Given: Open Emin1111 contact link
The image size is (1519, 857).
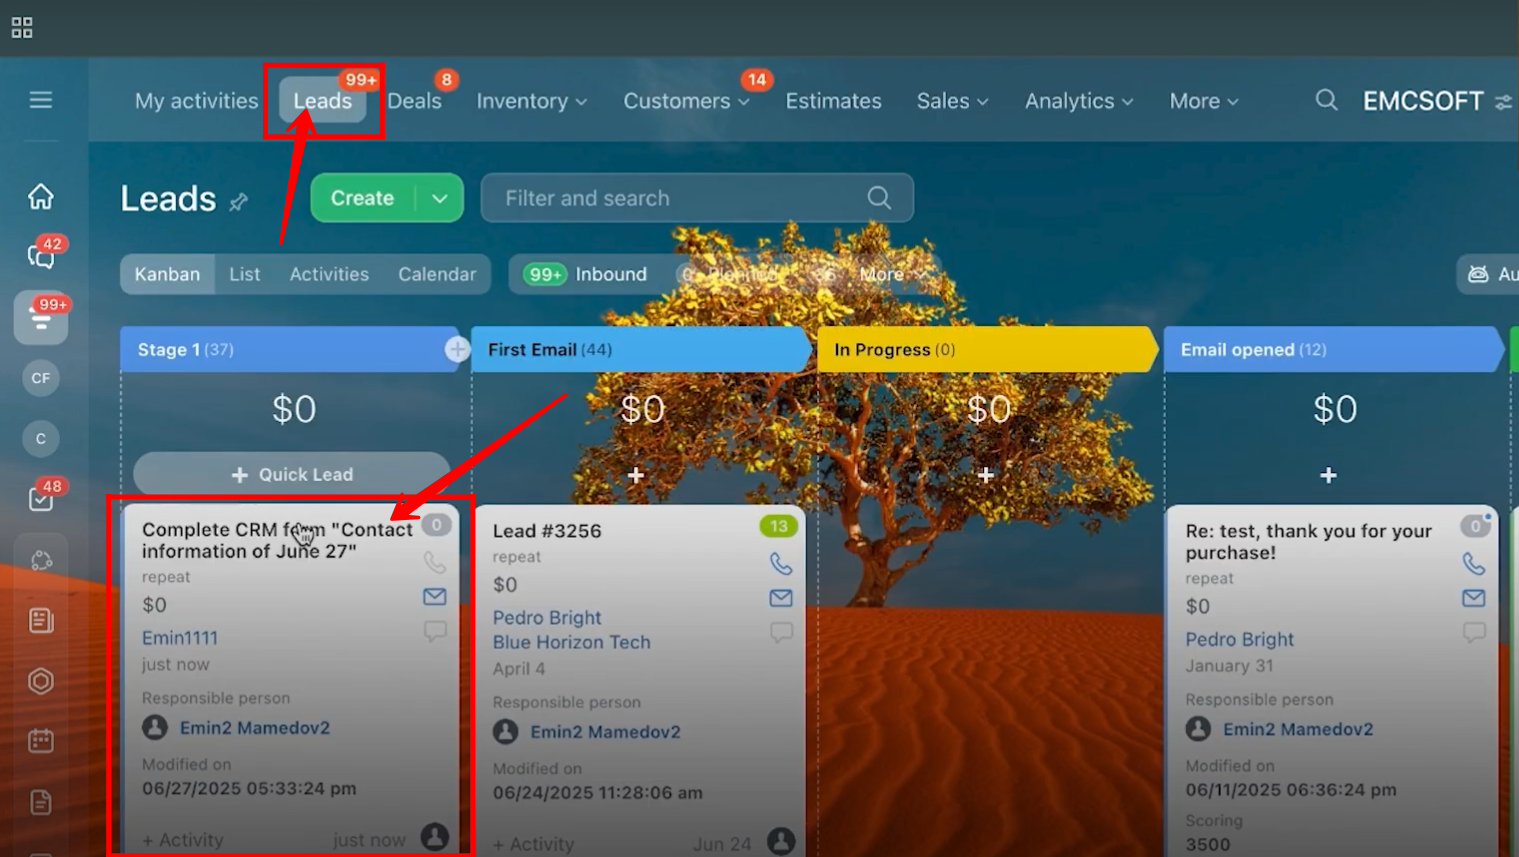Looking at the screenshot, I should coord(180,638).
